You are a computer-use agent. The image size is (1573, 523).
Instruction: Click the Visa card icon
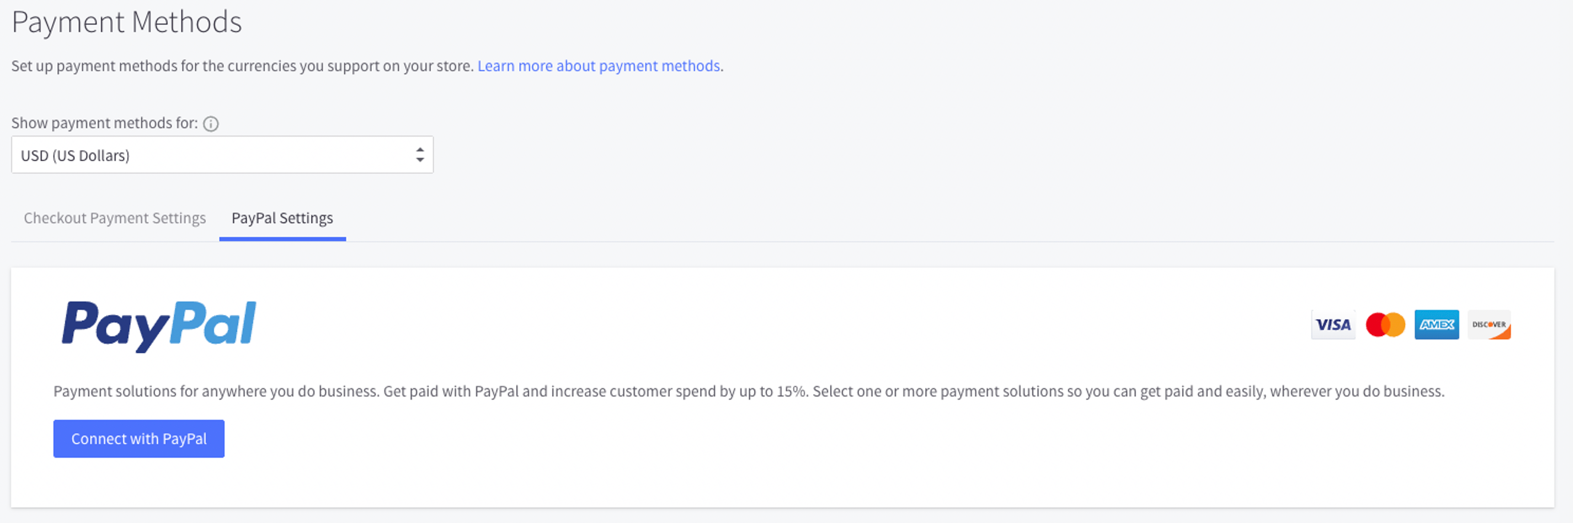1333,325
